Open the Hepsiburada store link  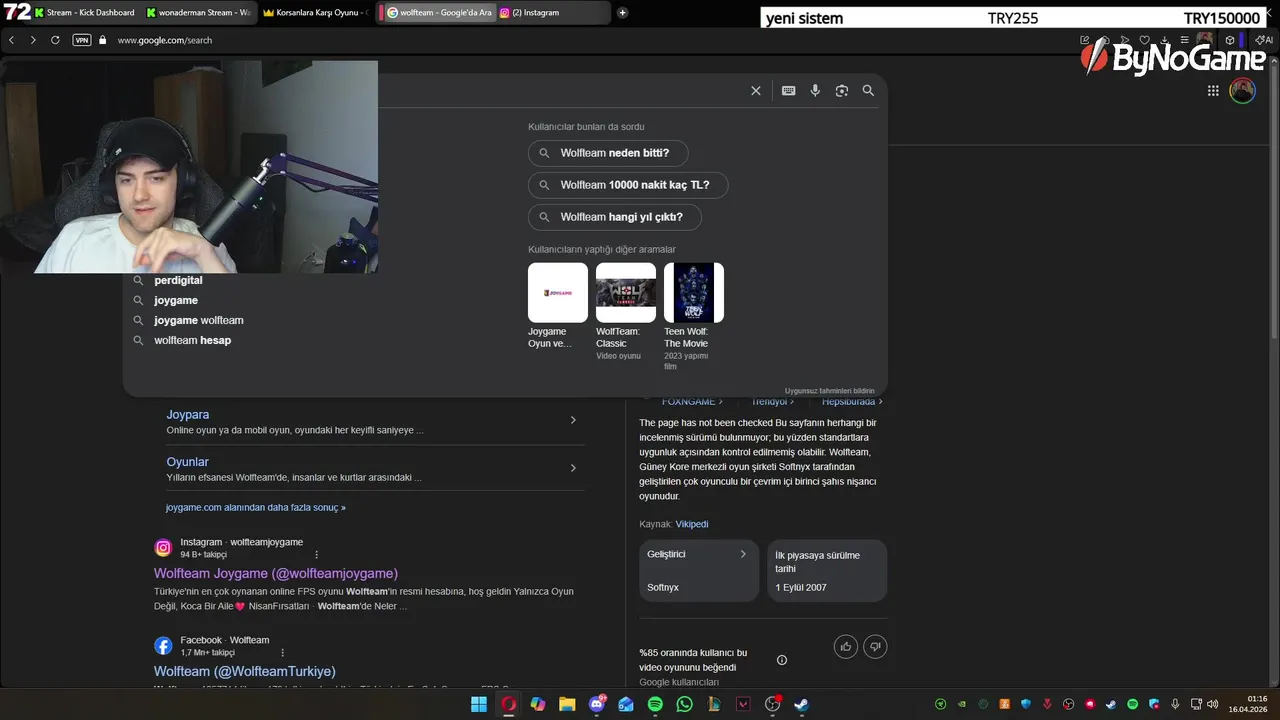853,402
